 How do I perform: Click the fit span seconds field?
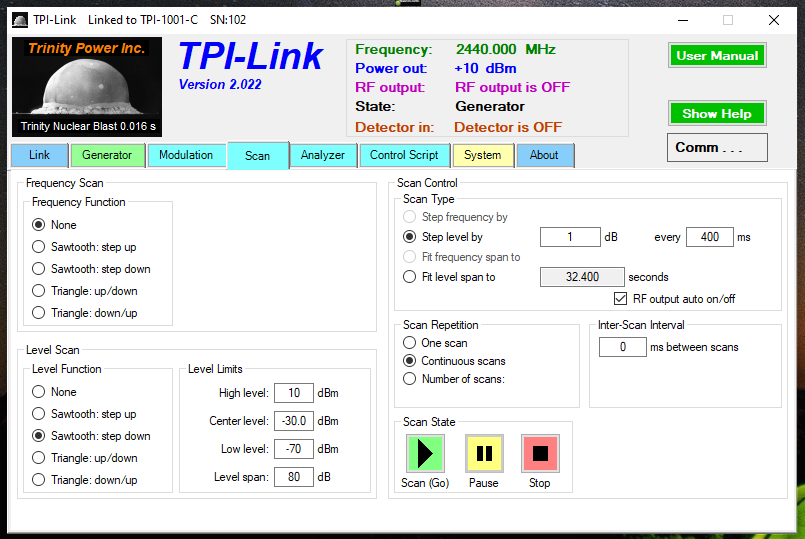point(582,277)
